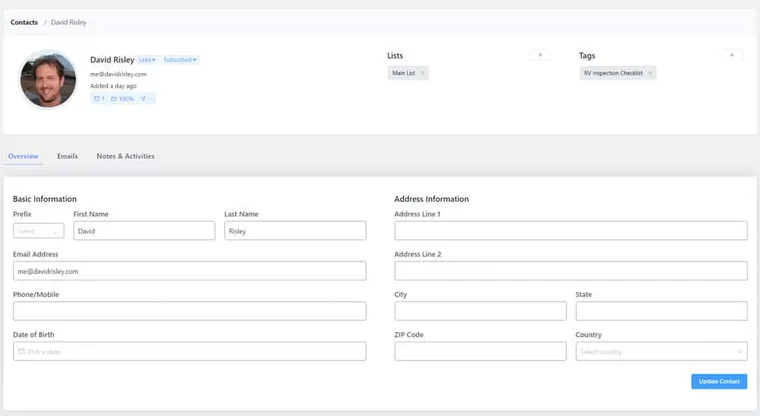Click the David Risley breadcrumb text

68,22
